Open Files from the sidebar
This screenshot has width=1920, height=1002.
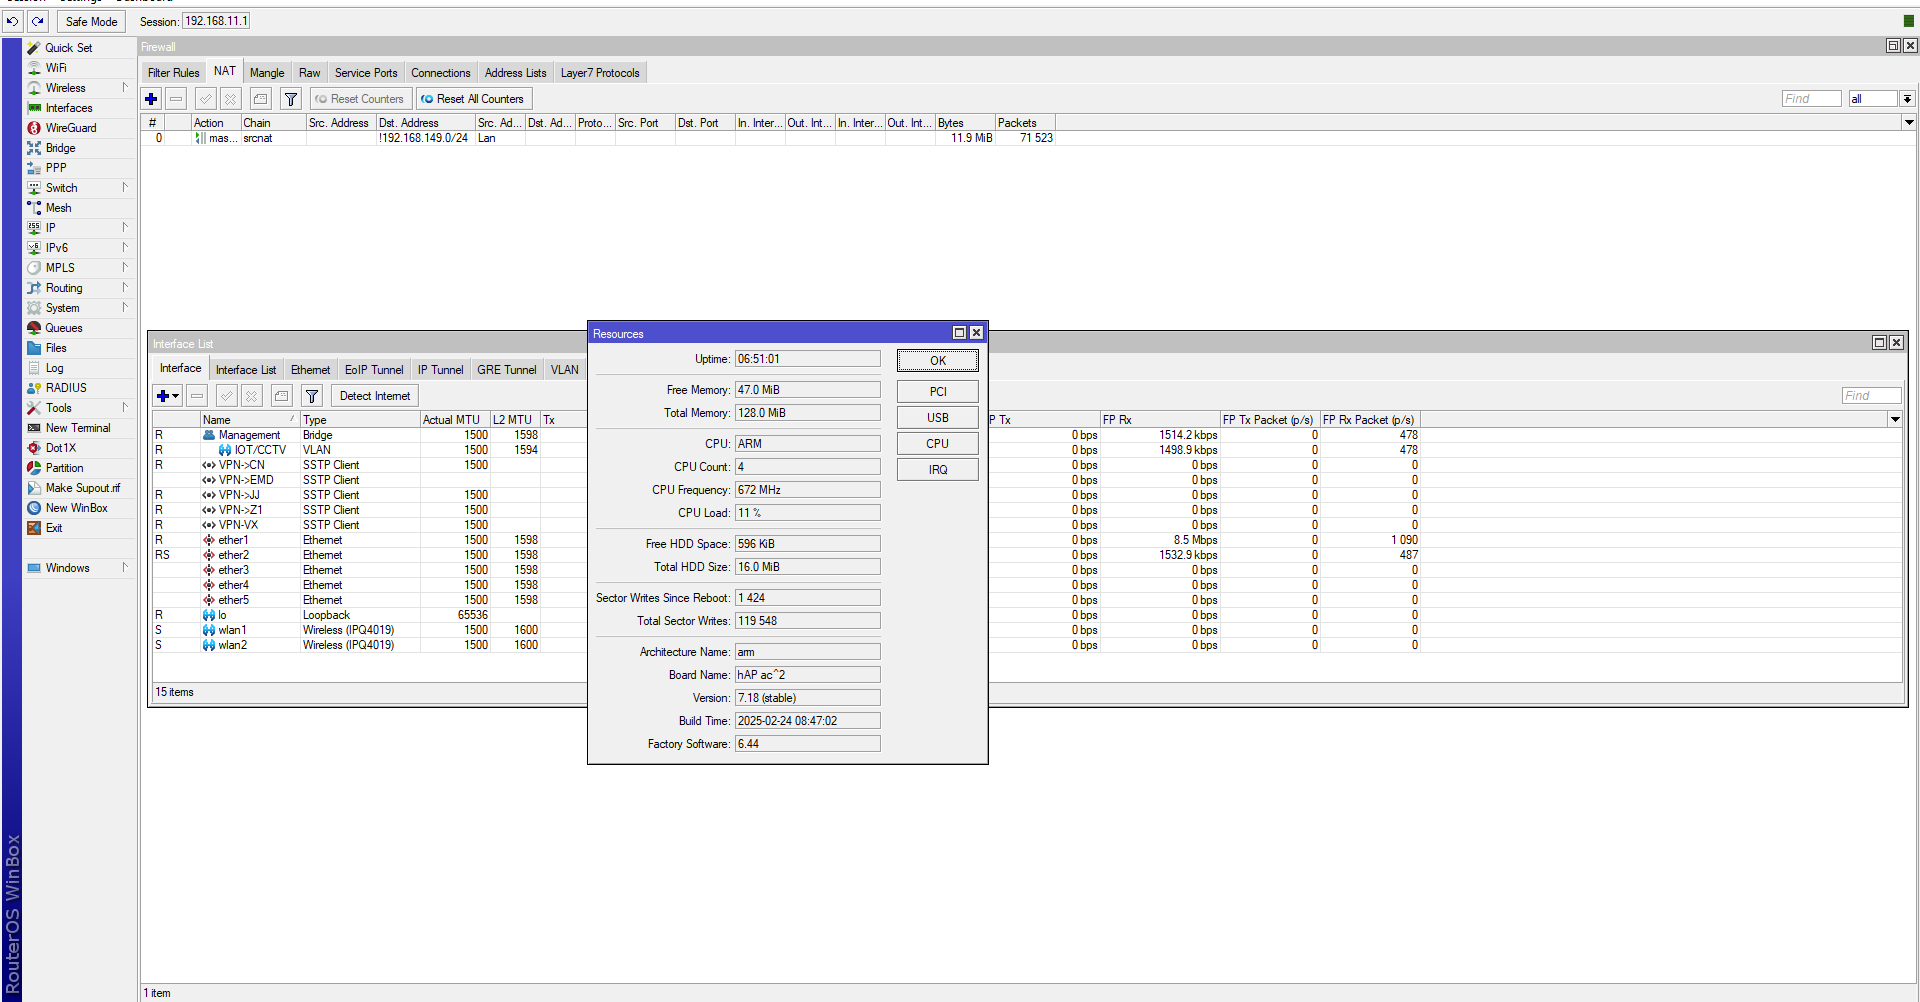pos(56,348)
